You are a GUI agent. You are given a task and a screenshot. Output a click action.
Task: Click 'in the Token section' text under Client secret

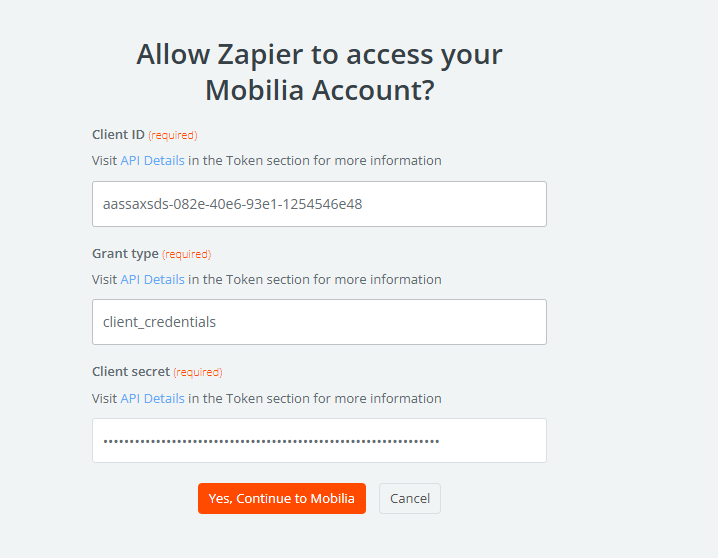pyautogui.click(x=249, y=398)
